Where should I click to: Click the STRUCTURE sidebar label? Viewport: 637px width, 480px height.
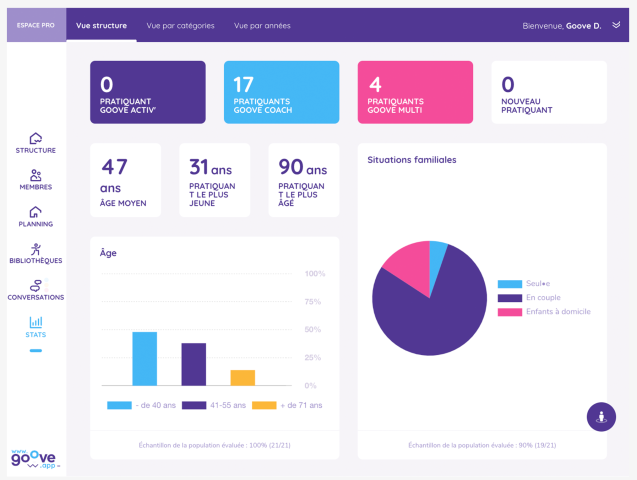point(36,150)
